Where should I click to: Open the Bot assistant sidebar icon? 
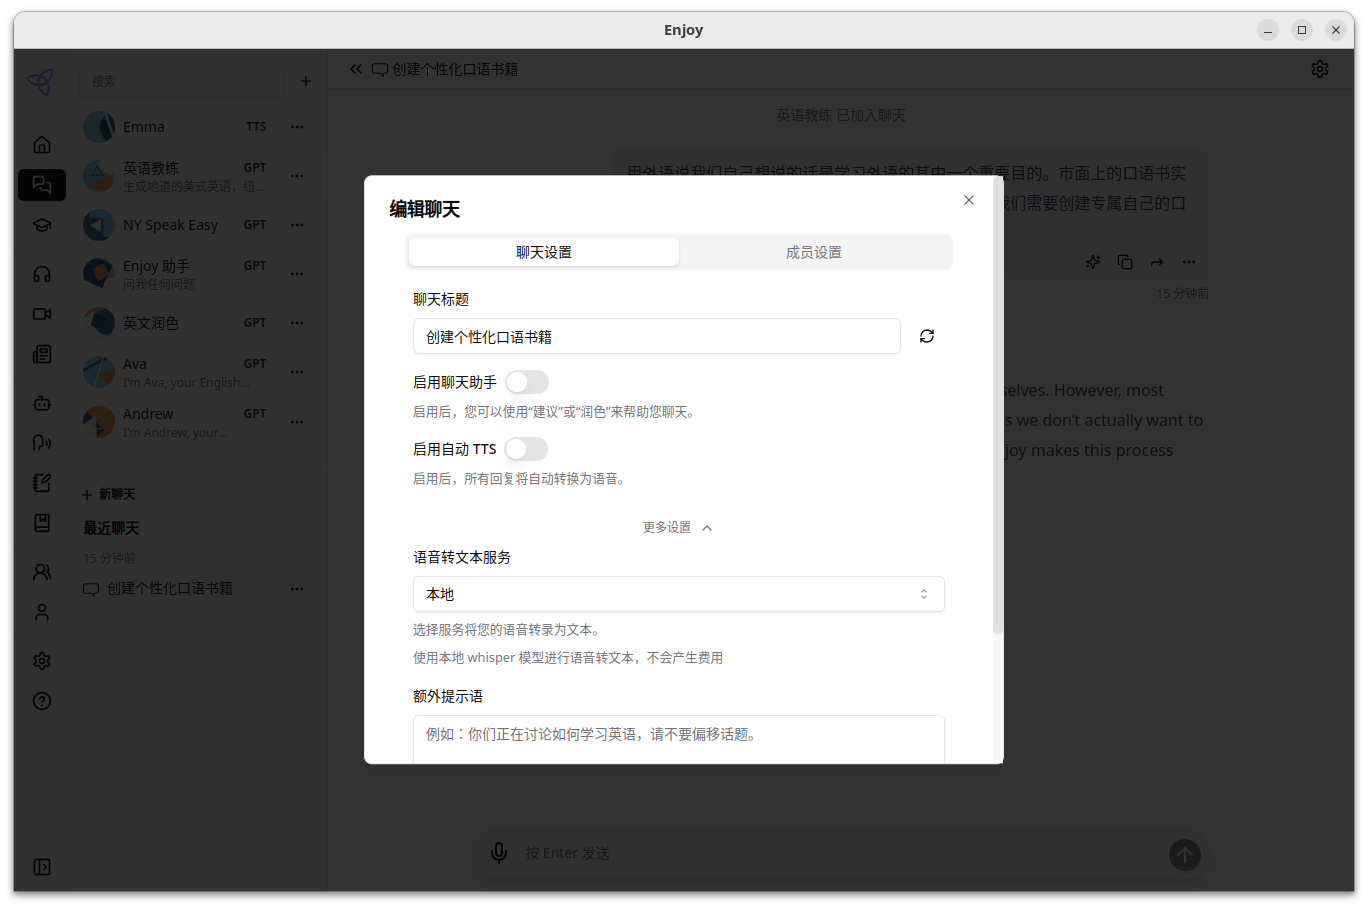(x=42, y=402)
